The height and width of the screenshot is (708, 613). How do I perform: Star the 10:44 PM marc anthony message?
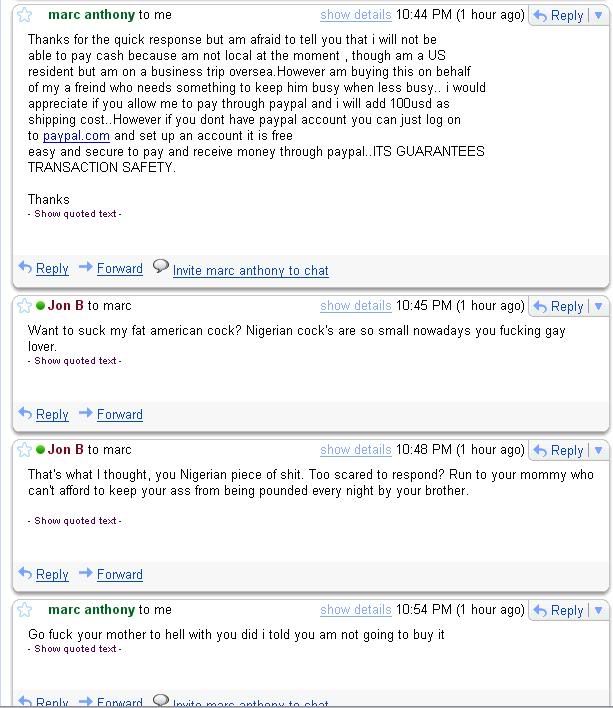click(24, 15)
